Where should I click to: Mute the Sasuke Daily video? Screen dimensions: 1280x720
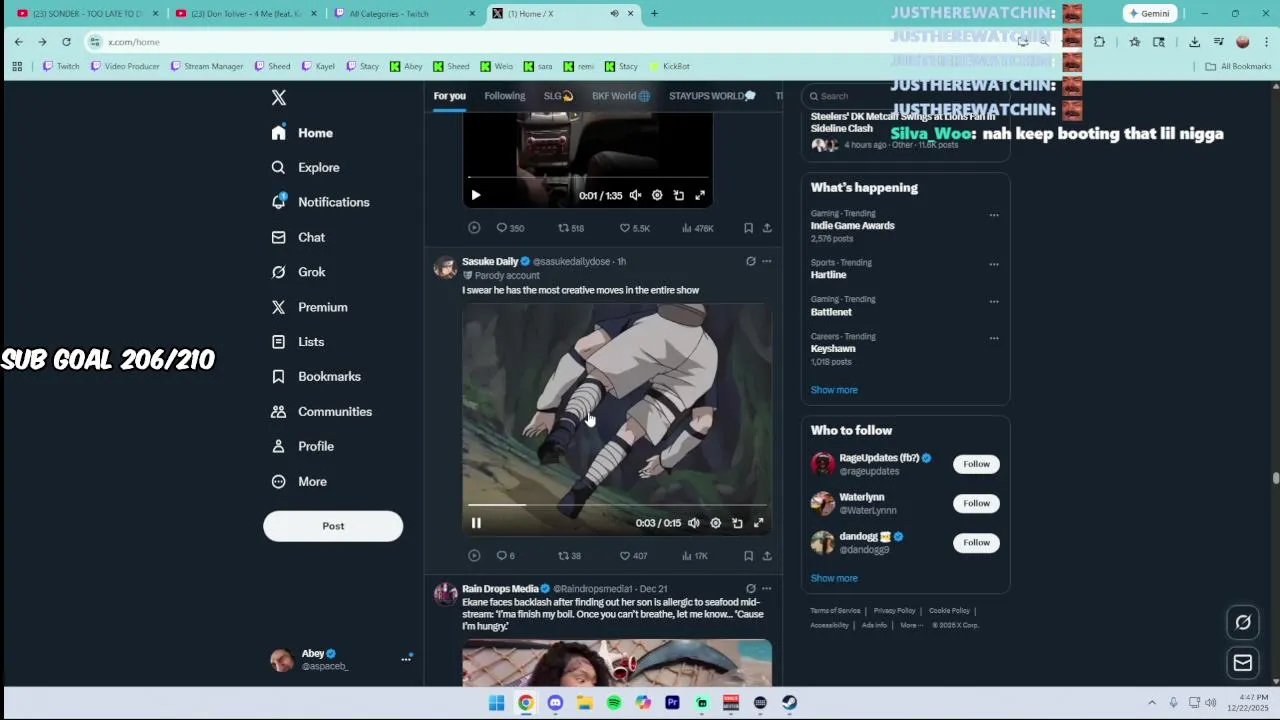[694, 523]
